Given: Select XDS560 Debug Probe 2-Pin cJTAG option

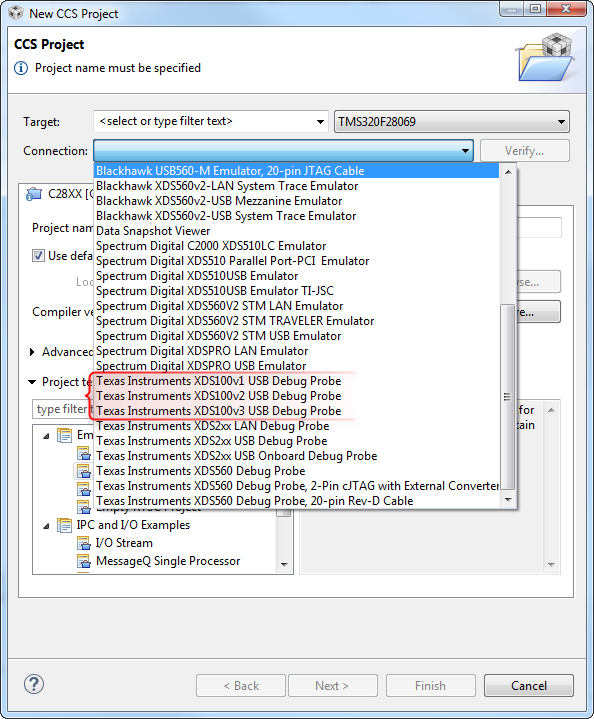Looking at the screenshot, I should coord(296,486).
